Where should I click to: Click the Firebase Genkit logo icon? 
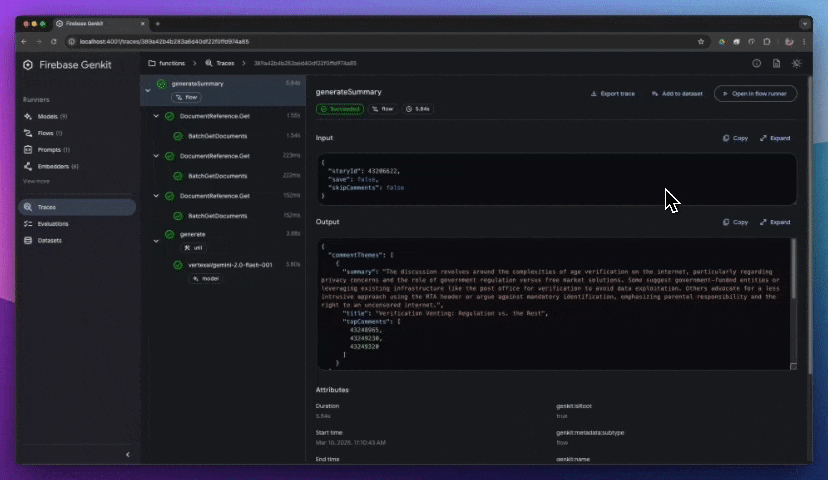point(28,63)
